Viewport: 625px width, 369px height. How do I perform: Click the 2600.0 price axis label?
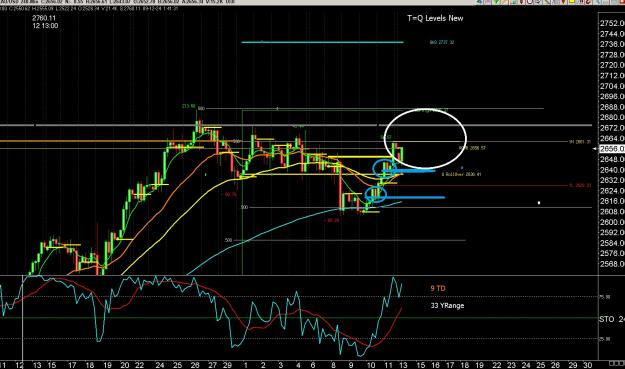[612, 222]
